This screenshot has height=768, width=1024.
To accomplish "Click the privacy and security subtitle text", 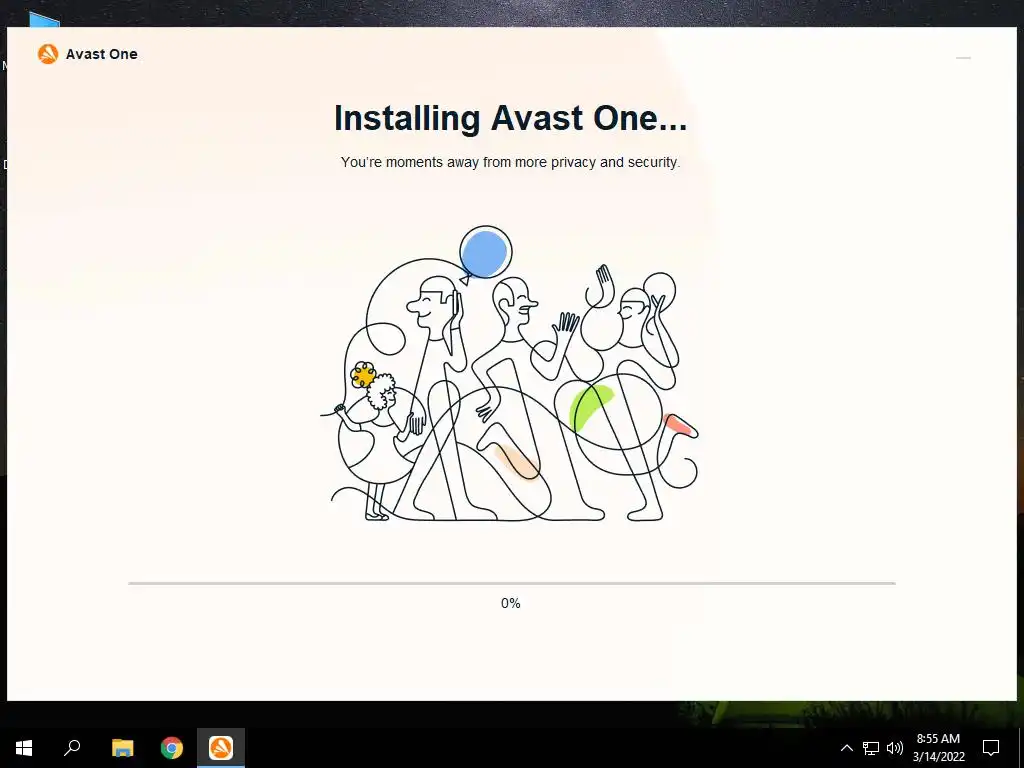I will tap(511, 162).
